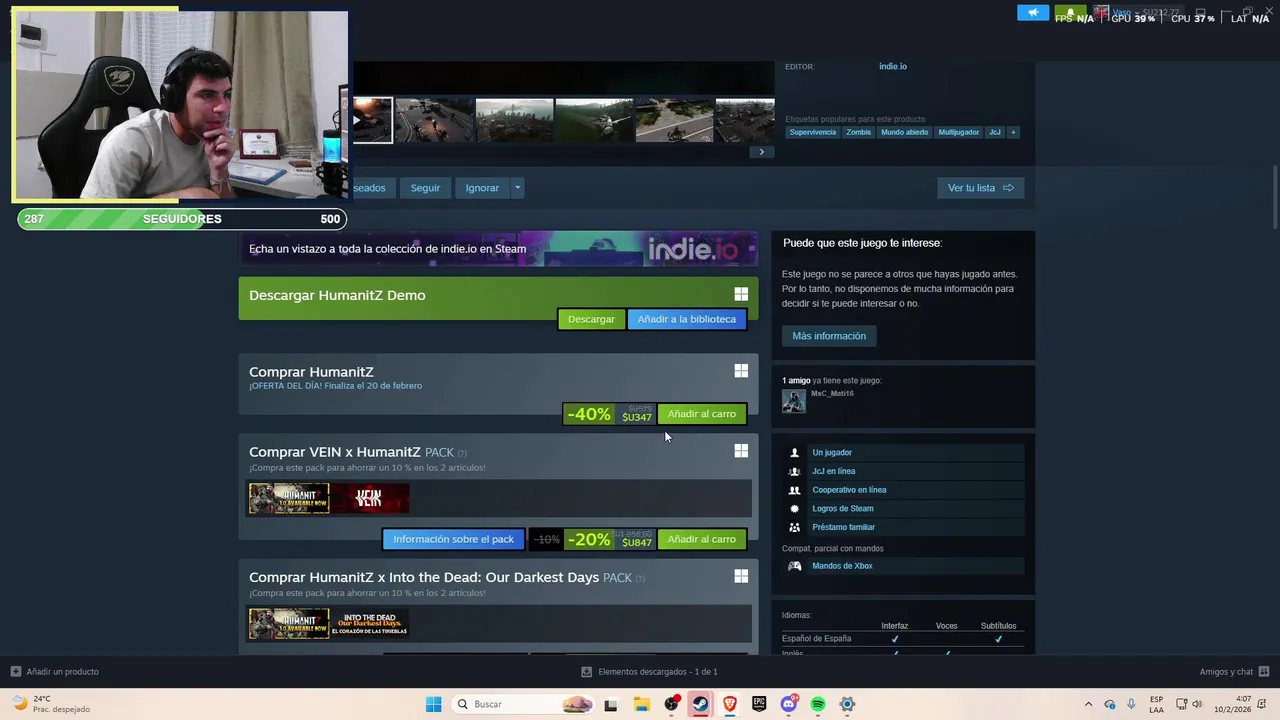Viewport: 1280px width, 720px height.
Task: Click the Xbox controller gamepad icon
Action: coord(794,566)
